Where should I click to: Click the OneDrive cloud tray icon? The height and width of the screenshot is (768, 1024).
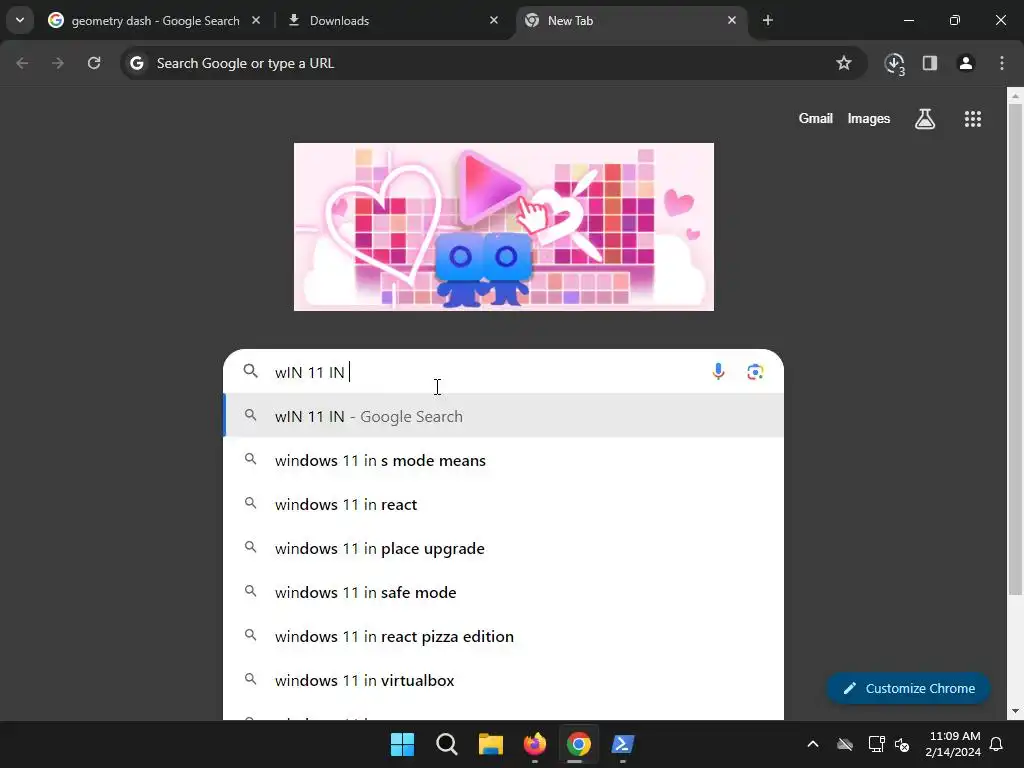pyautogui.click(x=844, y=744)
